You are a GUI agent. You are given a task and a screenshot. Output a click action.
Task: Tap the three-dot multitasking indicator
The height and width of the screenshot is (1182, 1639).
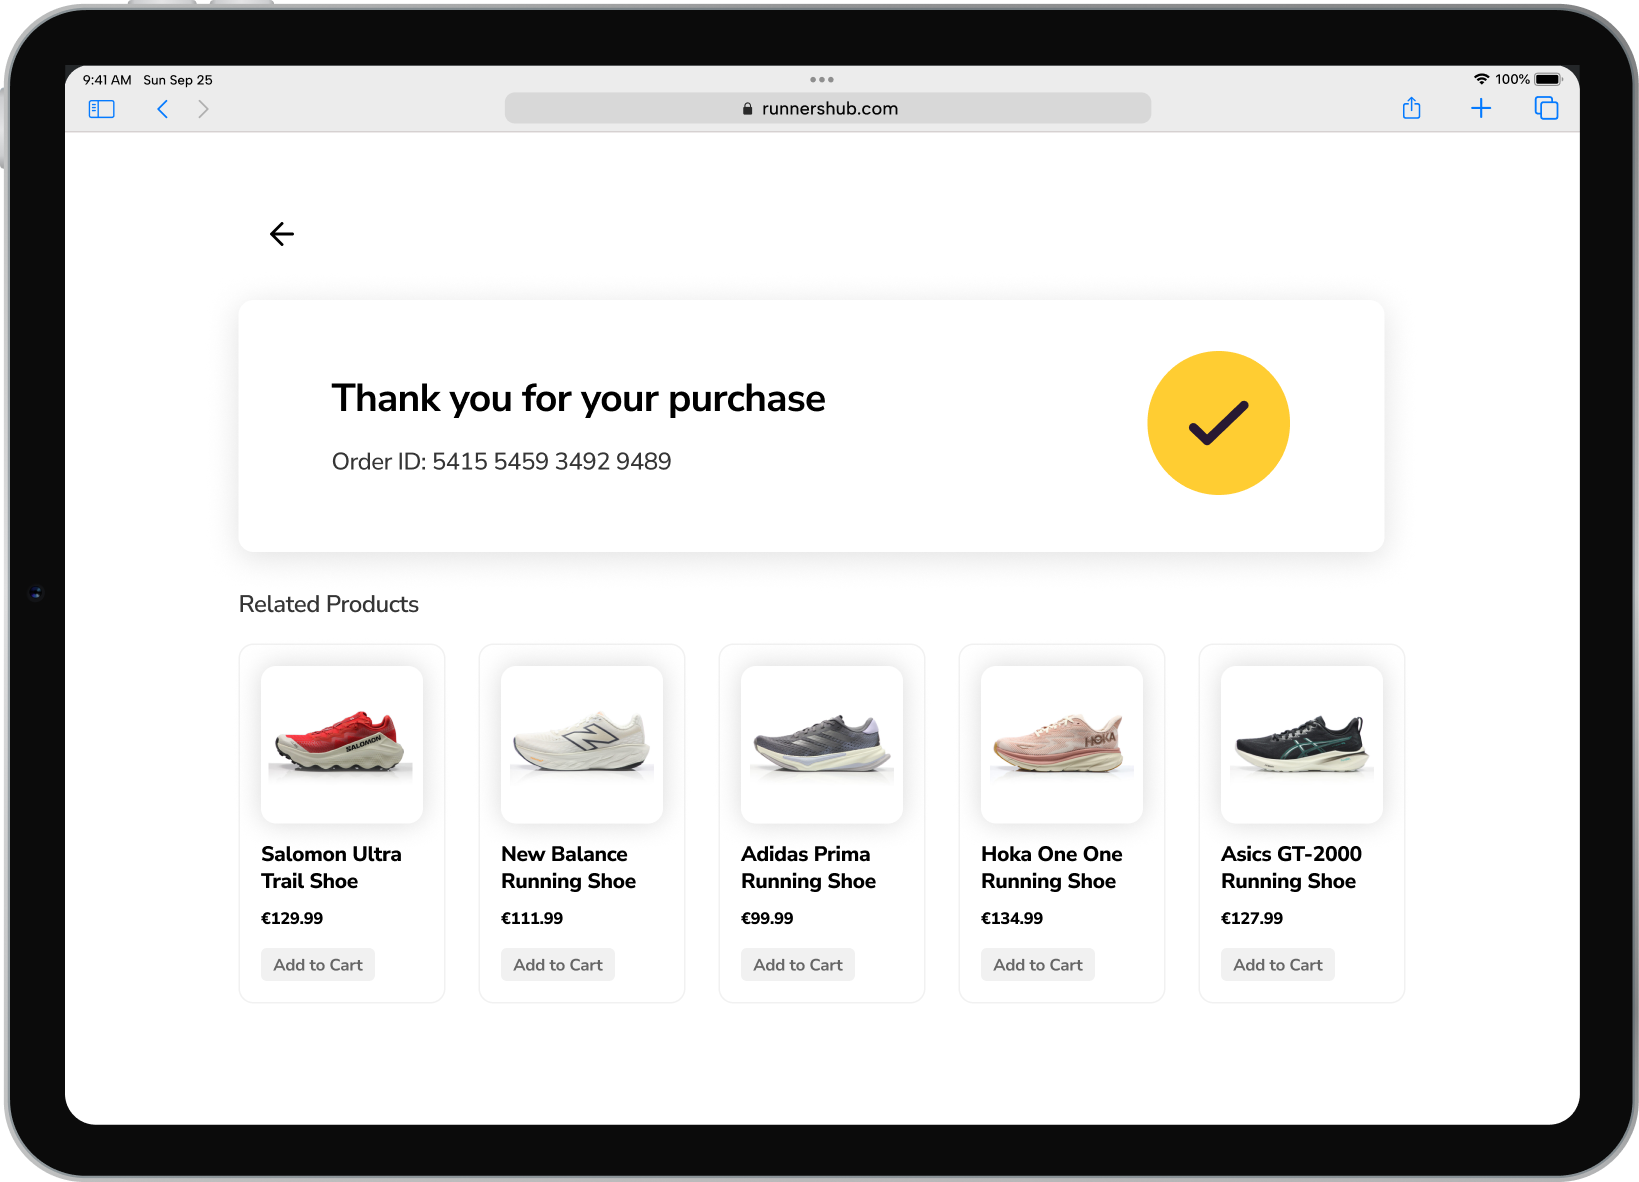[822, 79]
